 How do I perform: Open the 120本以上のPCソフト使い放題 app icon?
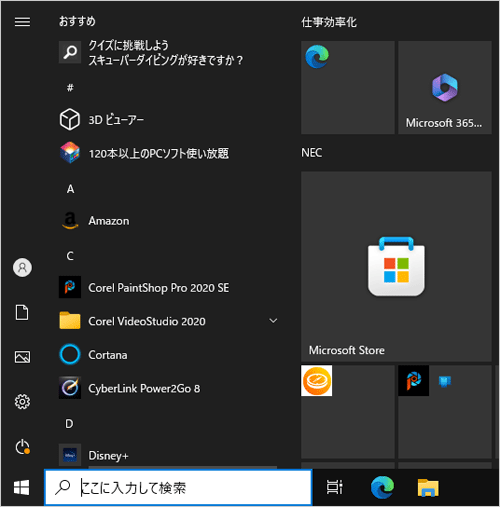tap(70, 153)
